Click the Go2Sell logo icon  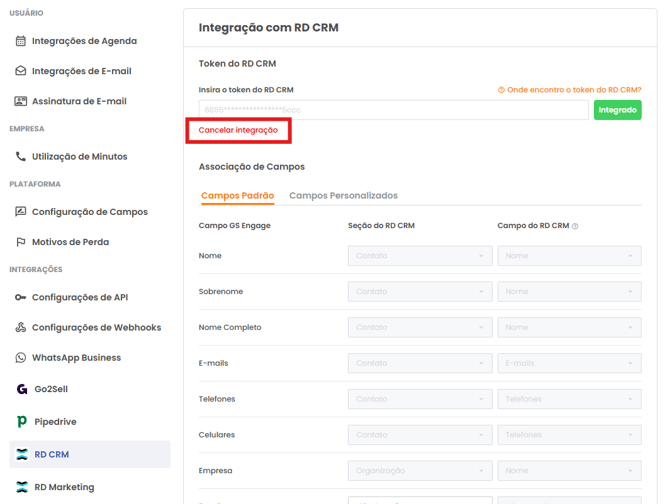tap(22, 389)
